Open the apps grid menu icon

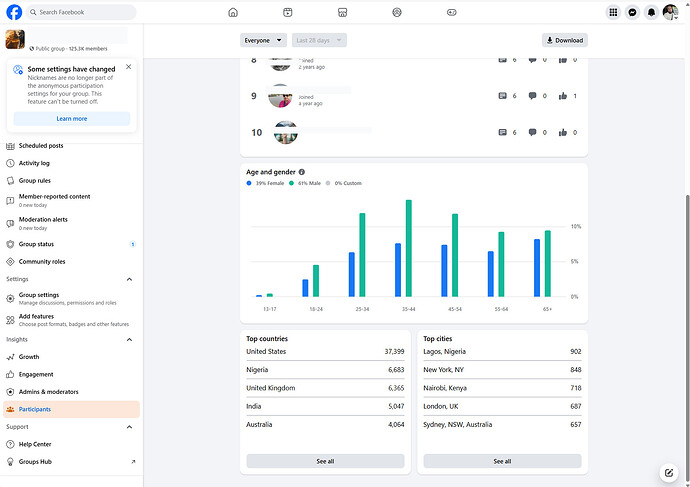pyautogui.click(x=613, y=12)
